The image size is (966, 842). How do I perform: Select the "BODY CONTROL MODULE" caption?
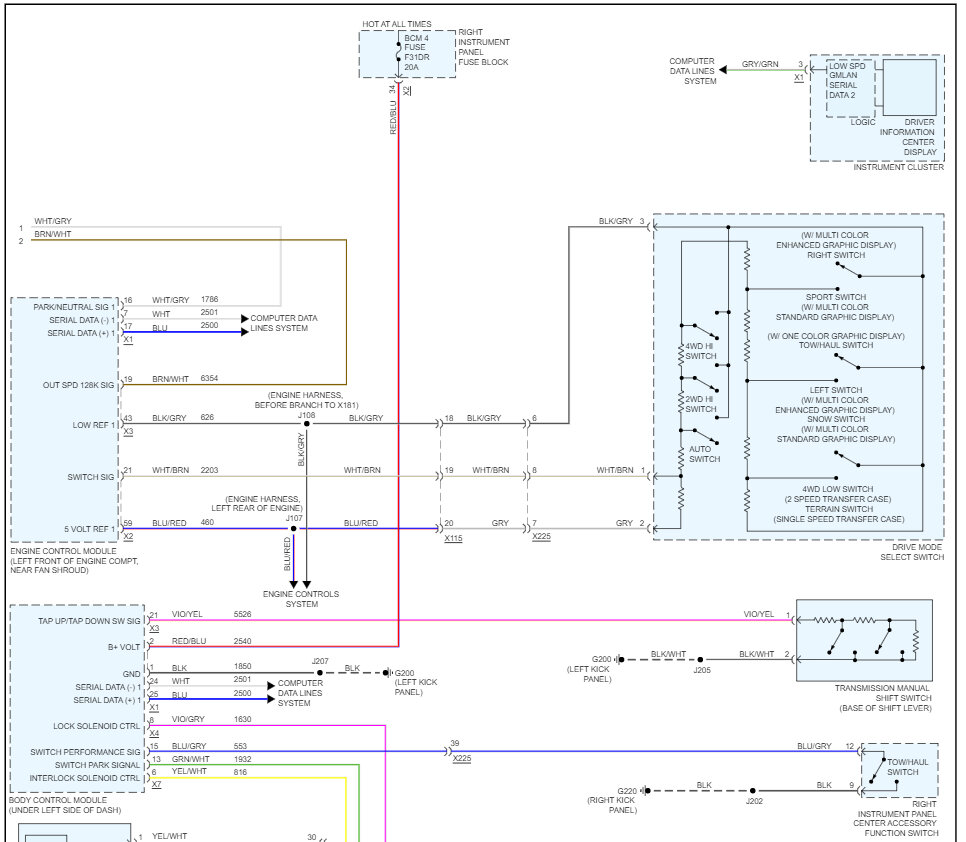tap(58, 800)
